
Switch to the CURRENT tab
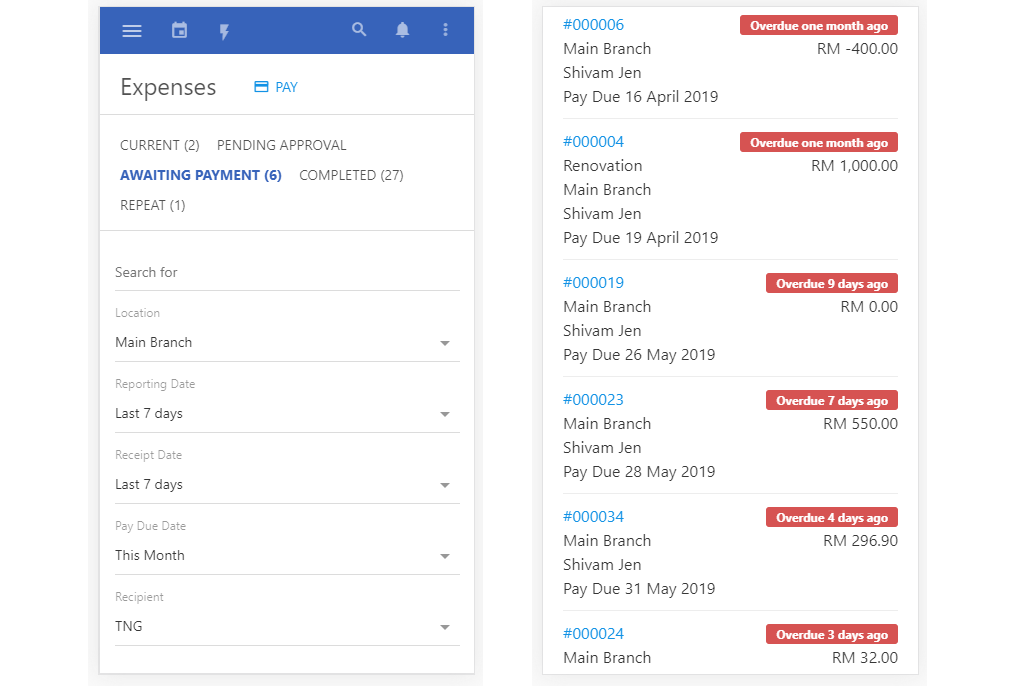(159, 145)
